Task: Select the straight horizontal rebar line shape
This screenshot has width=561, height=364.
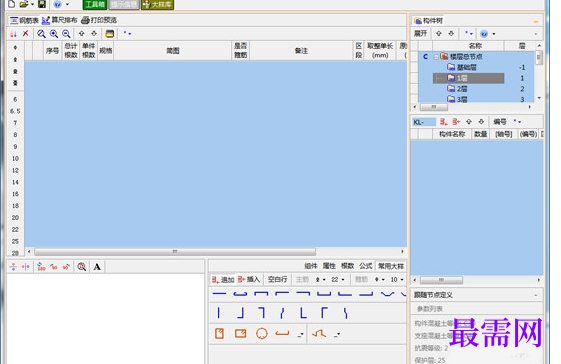Action: point(219,294)
